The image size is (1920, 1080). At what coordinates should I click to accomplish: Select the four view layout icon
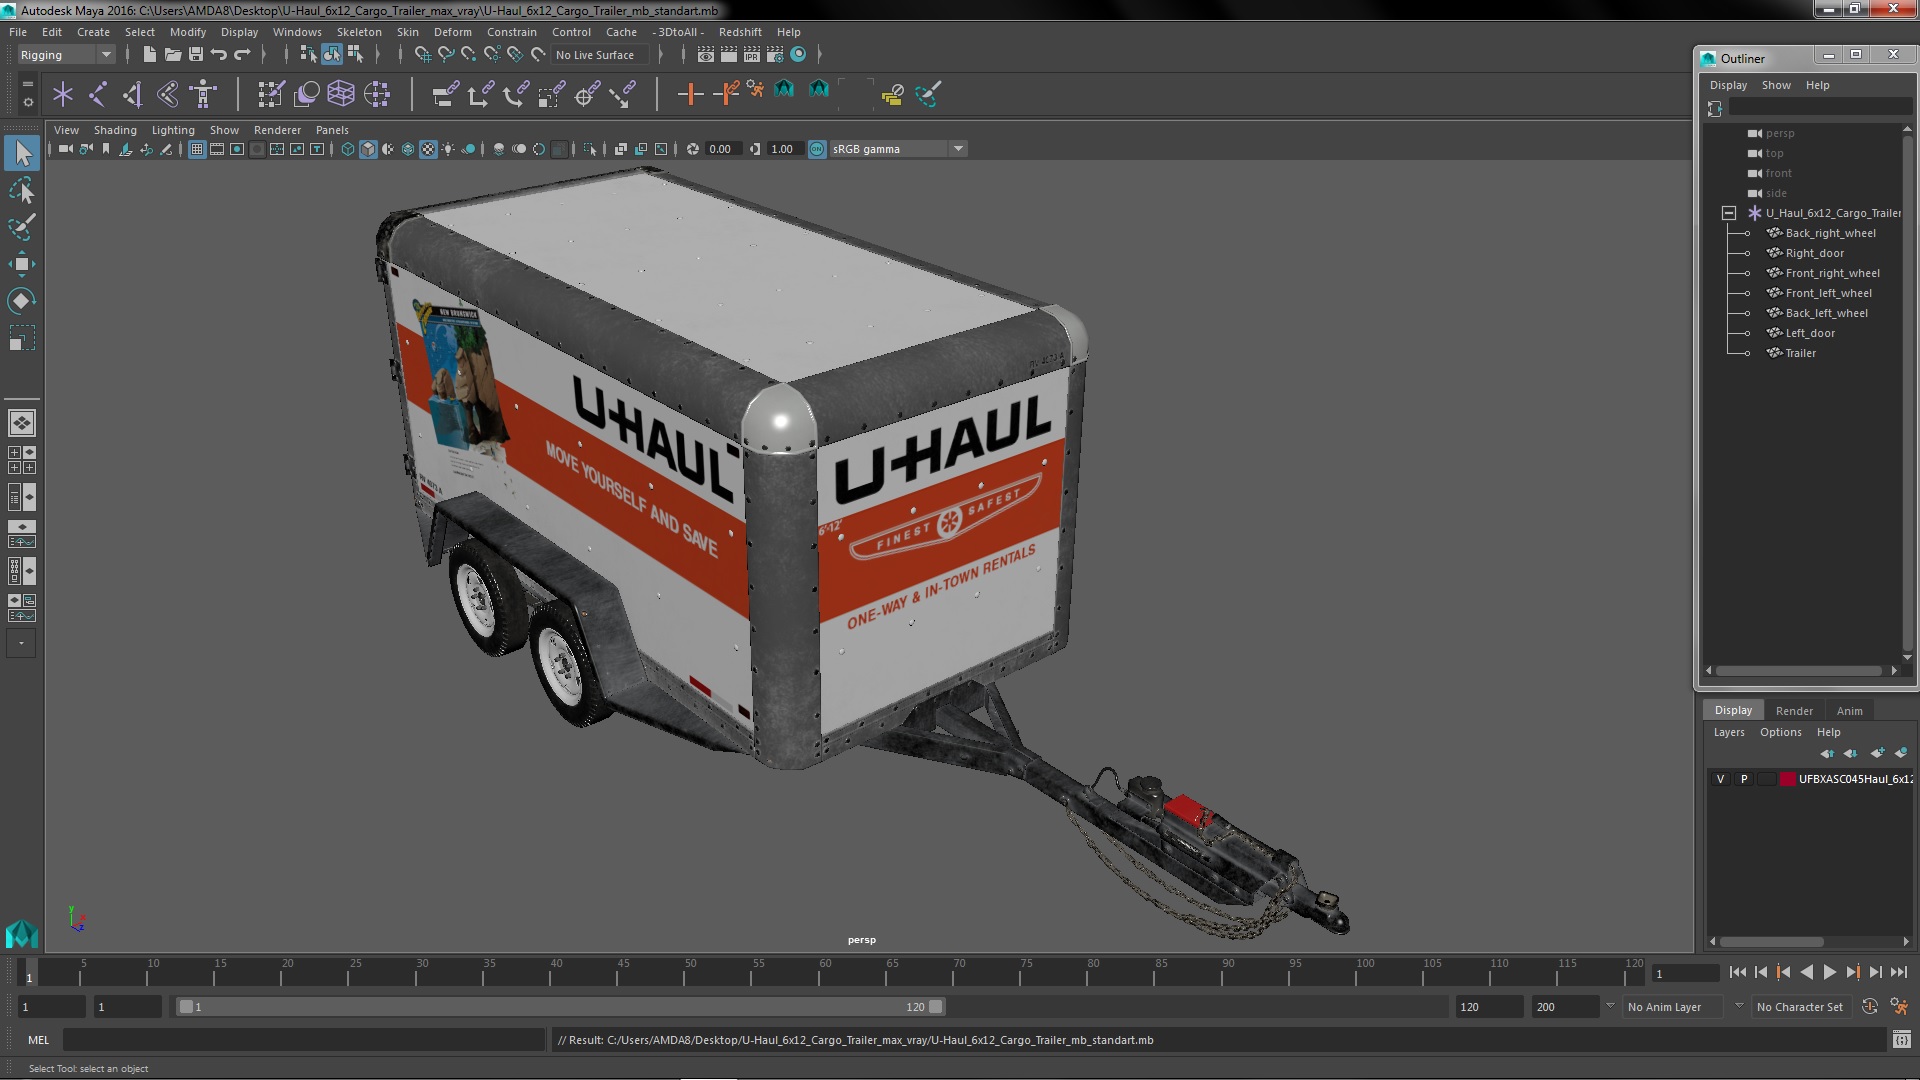point(22,460)
